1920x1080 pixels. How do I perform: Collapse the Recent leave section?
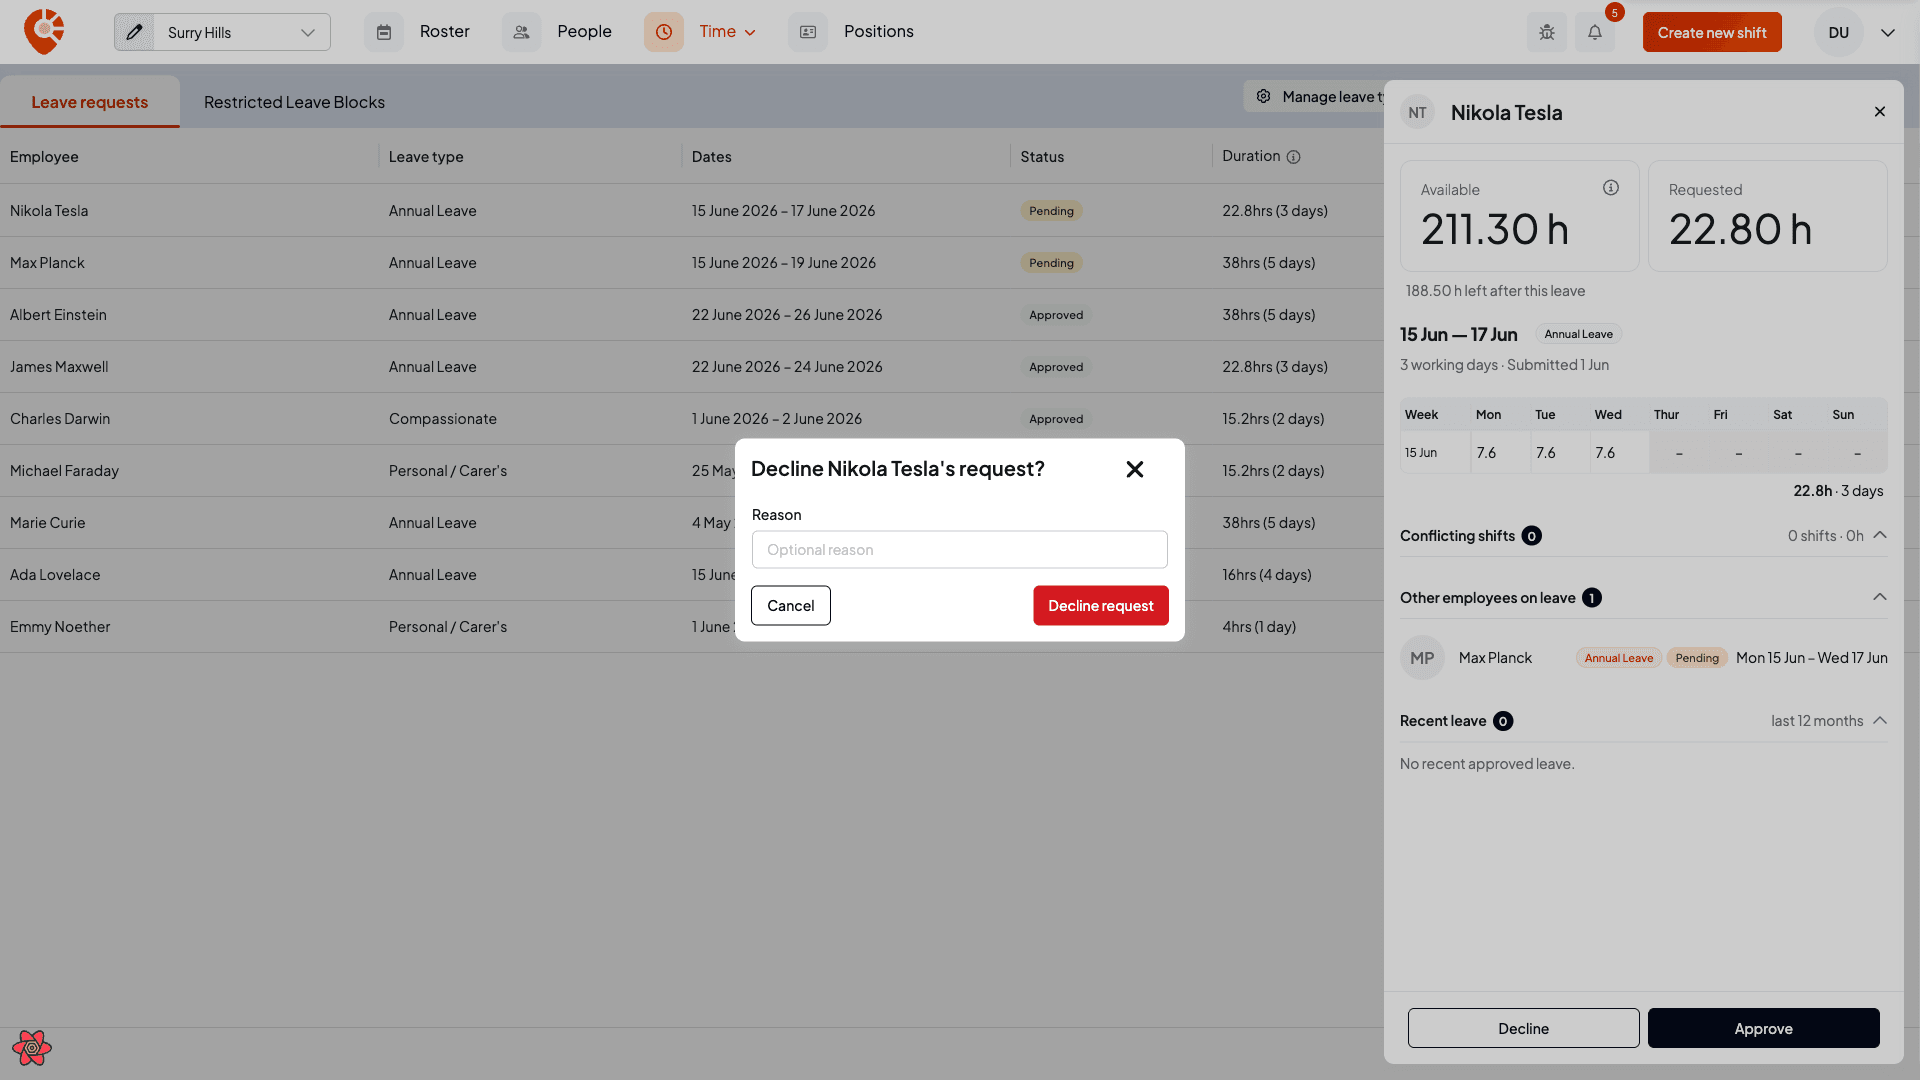pos(1880,721)
